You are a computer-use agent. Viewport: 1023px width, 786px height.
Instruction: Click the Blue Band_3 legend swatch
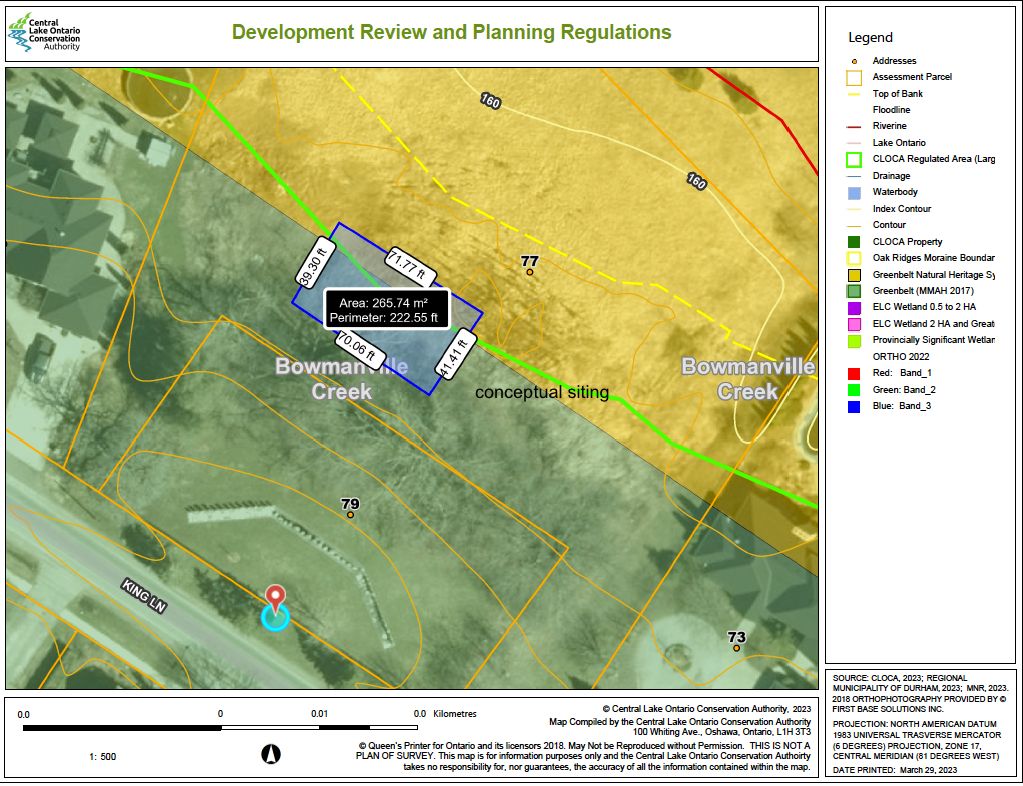(853, 406)
